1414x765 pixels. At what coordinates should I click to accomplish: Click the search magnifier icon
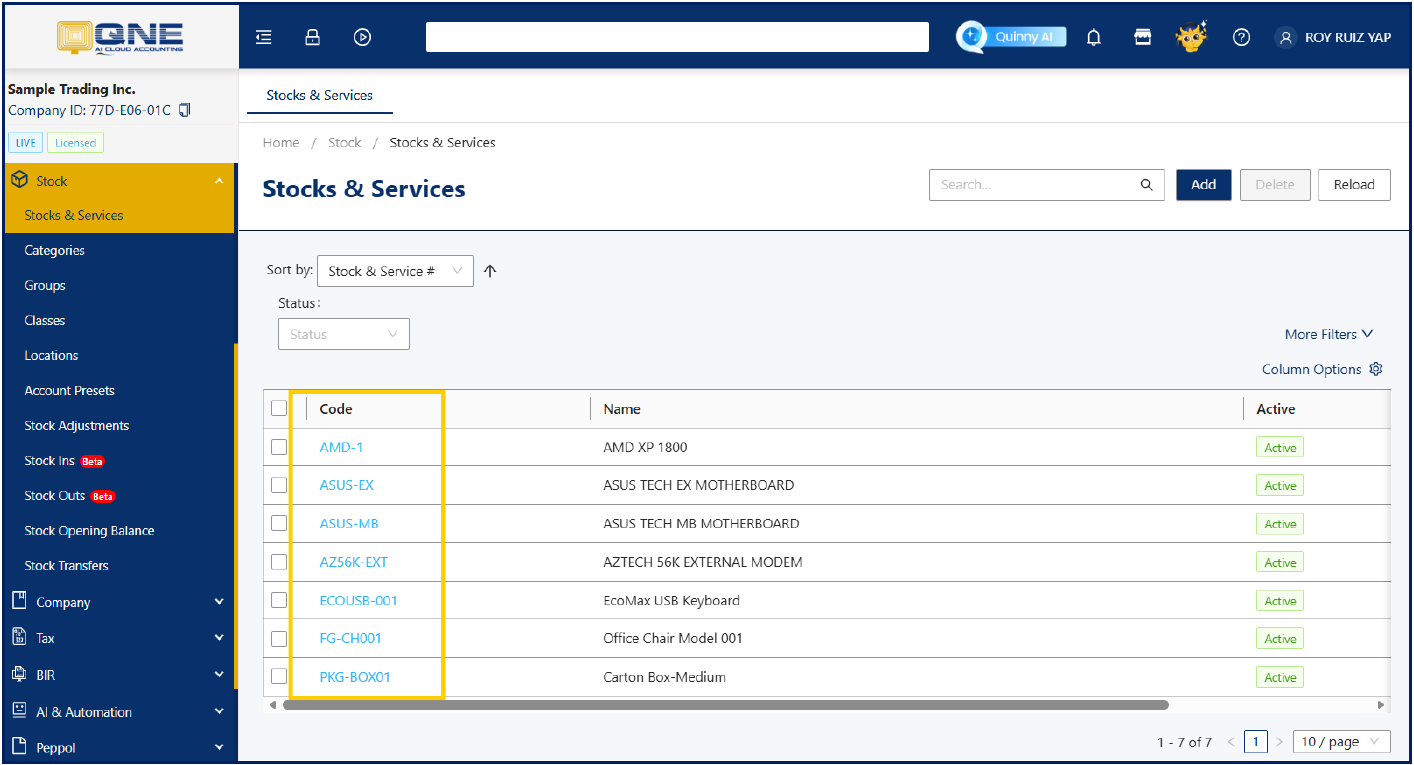tap(1146, 185)
